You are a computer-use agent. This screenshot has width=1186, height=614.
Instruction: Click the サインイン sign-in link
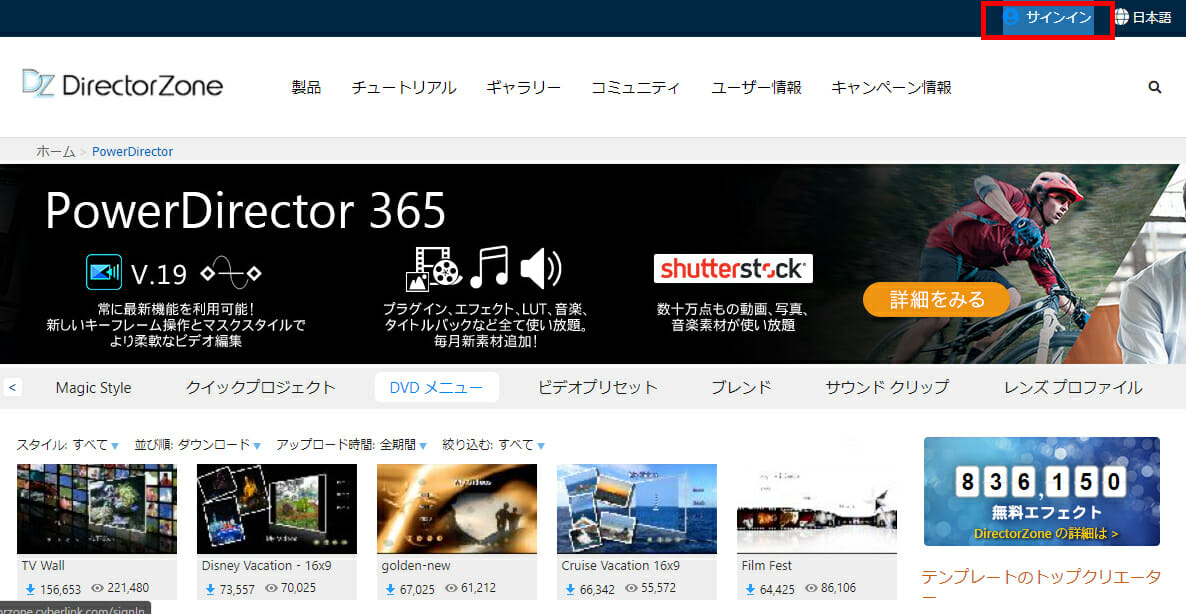click(1058, 17)
